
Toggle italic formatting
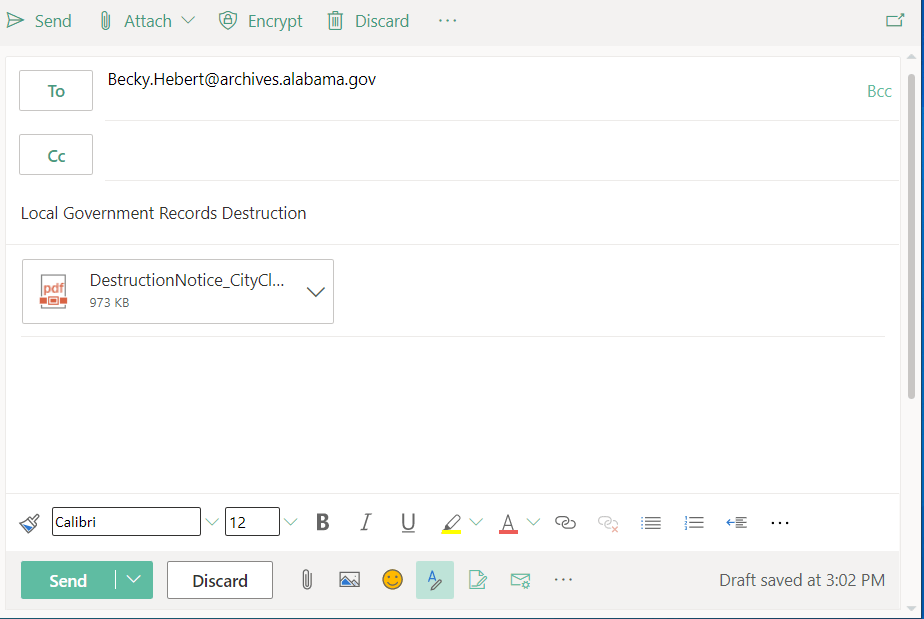[x=365, y=522]
